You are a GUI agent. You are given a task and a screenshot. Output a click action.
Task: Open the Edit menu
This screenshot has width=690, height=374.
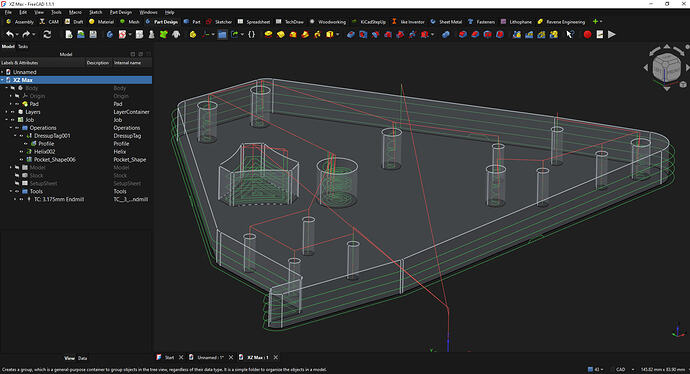23,12
